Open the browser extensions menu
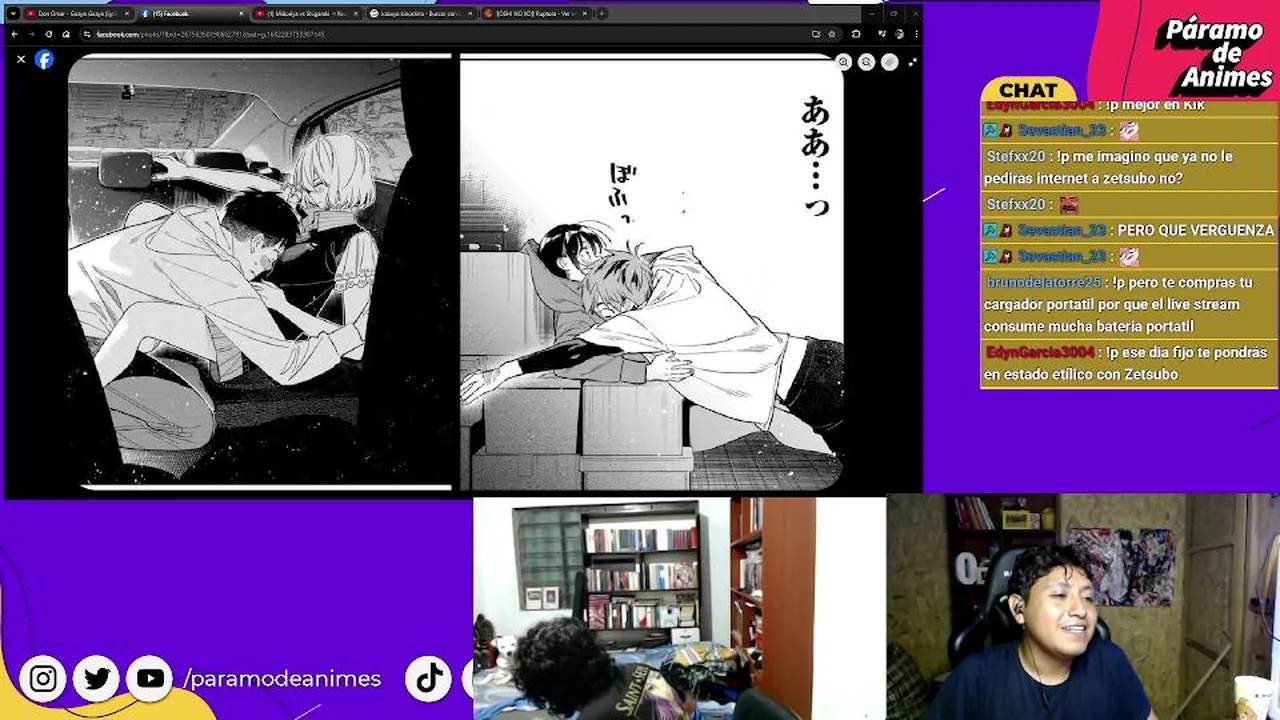The height and width of the screenshot is (720, 1280). pyautogui.click(x=856, y=34)
